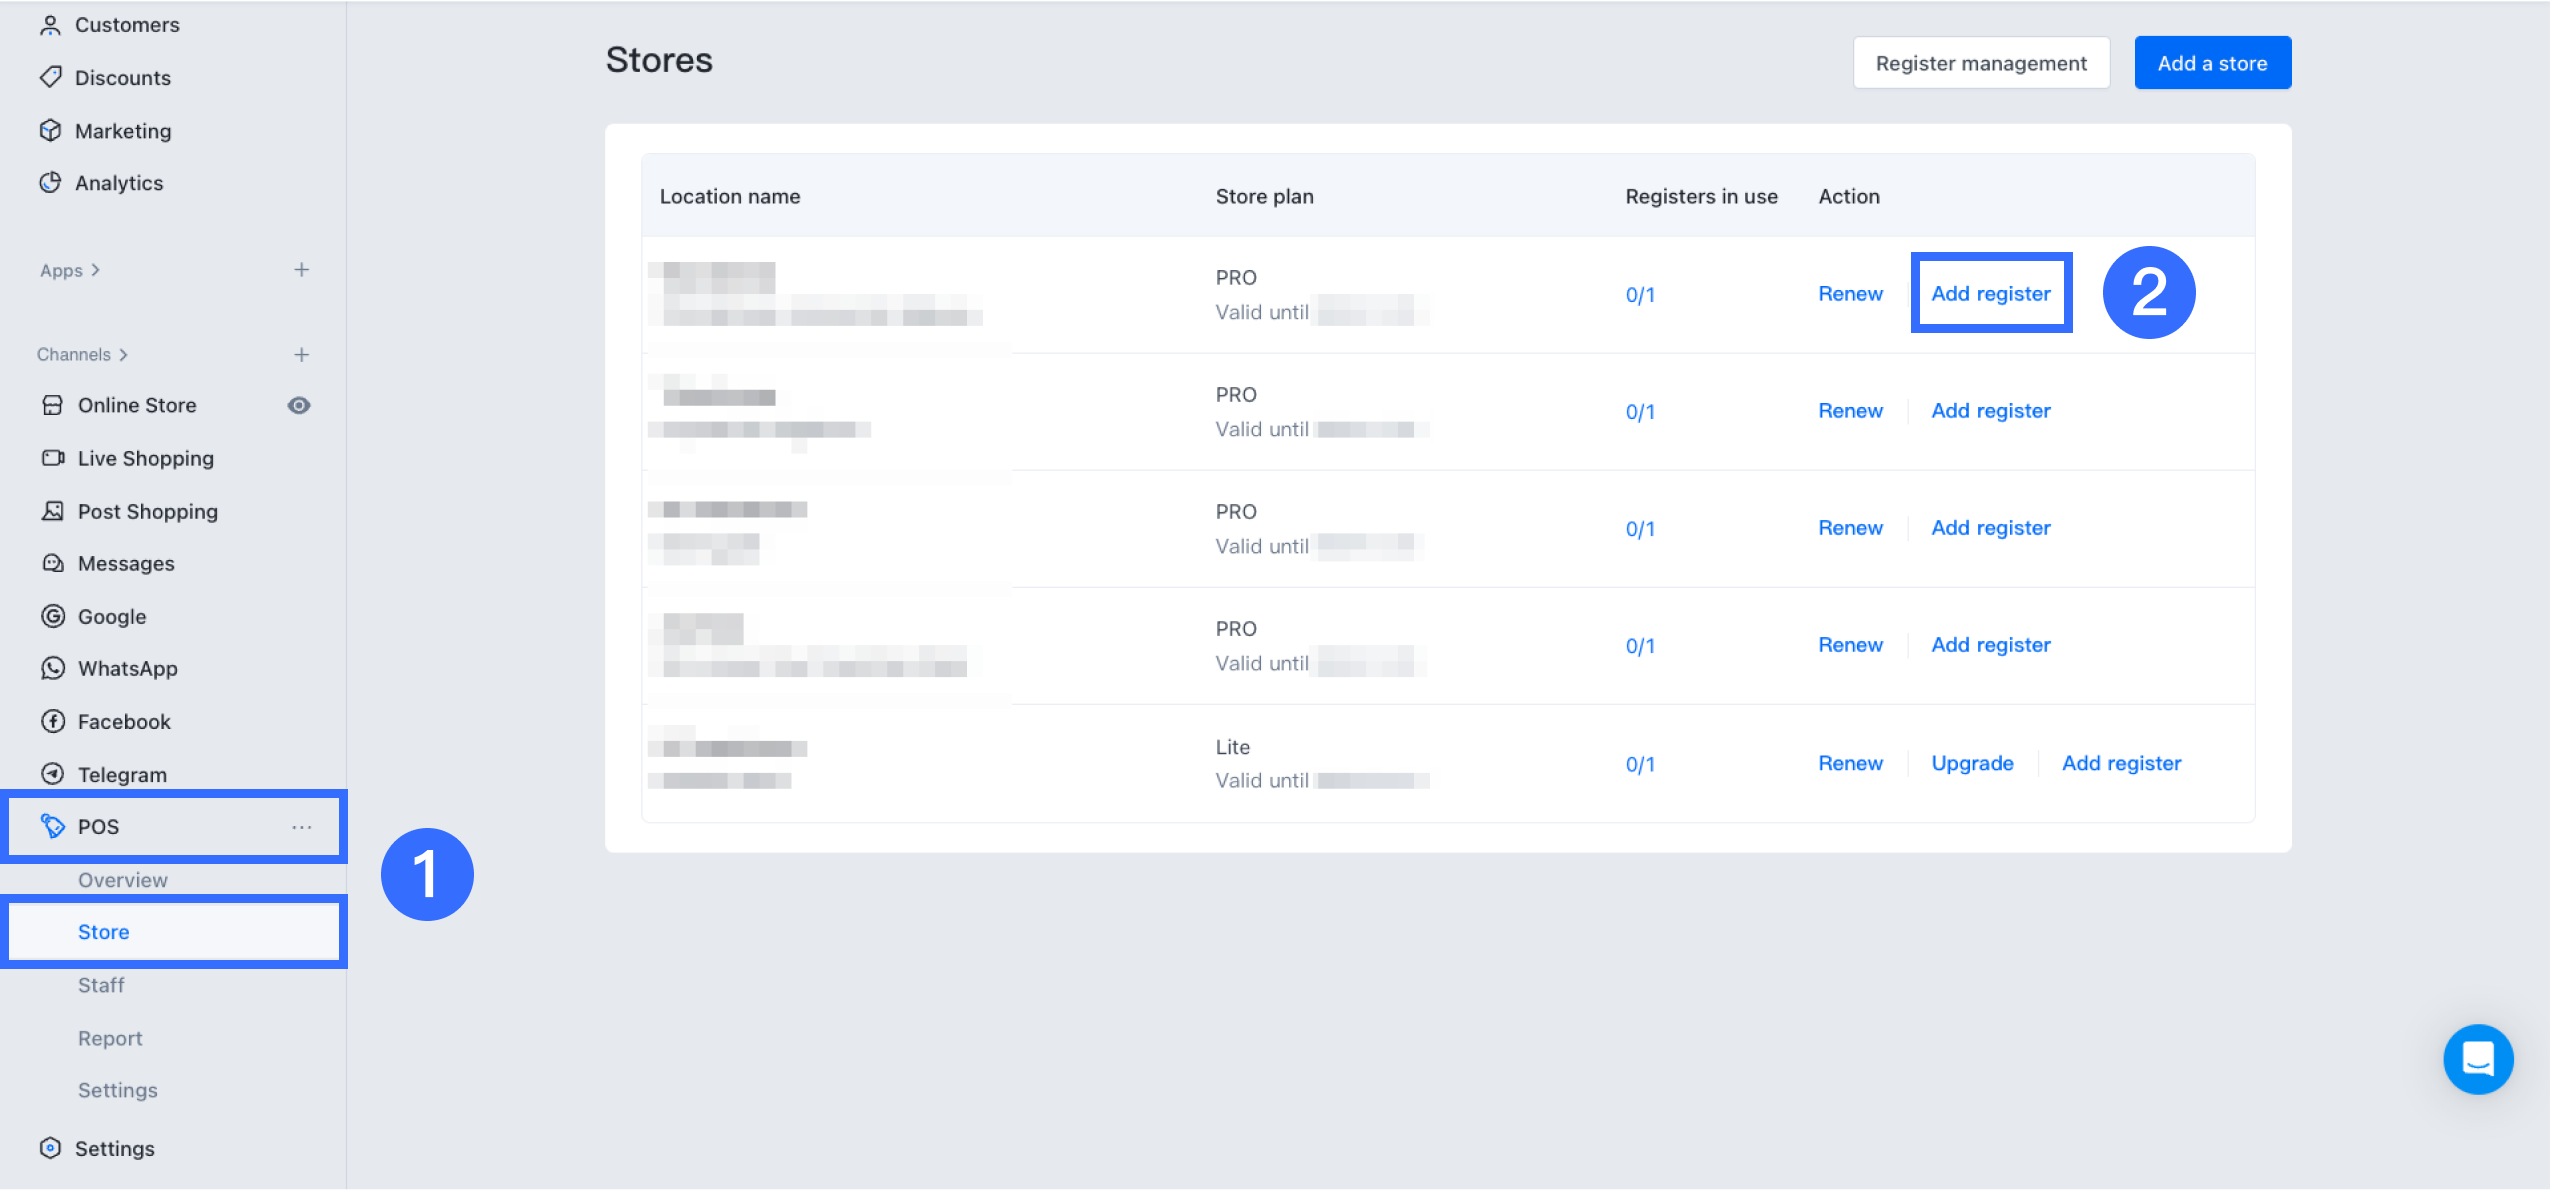Click the Marketing cube icon
2550x1190 pixels.
click(50, 131)
